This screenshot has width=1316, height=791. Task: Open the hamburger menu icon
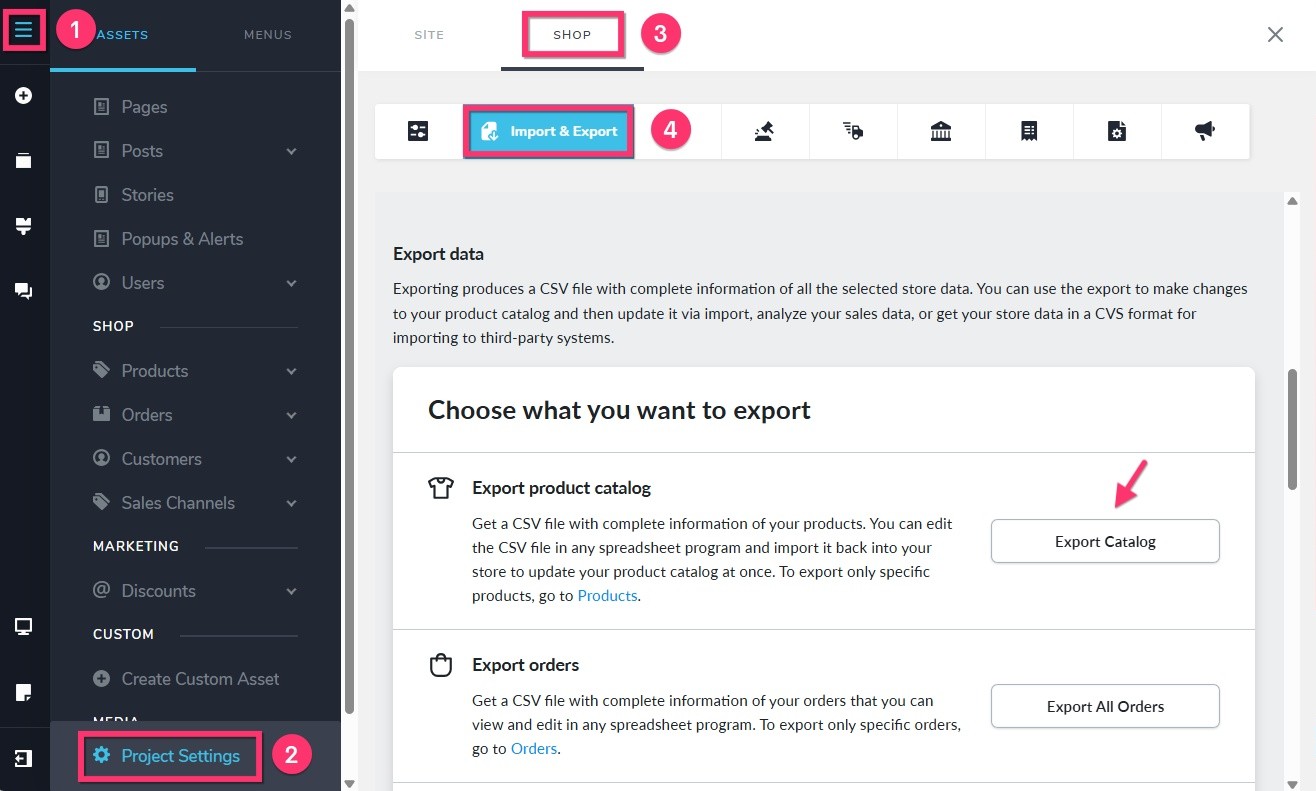[x=24, y=31]
